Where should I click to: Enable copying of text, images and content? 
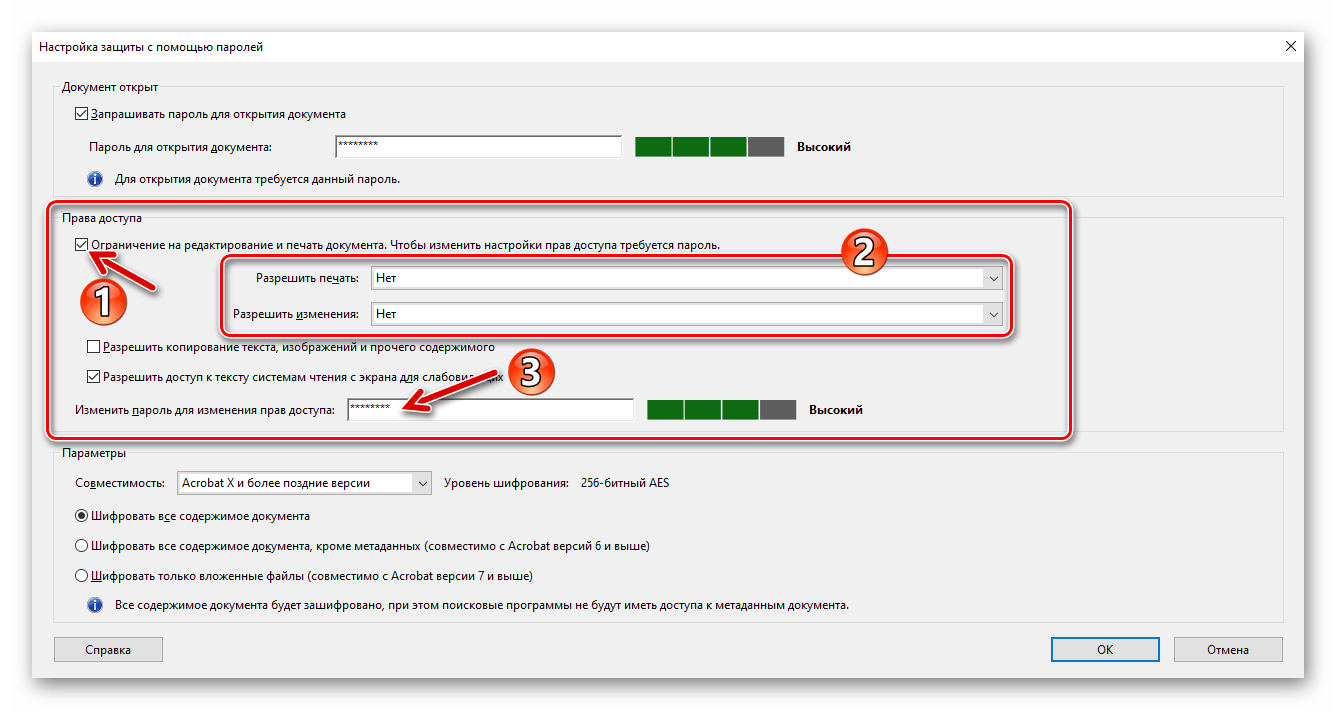click(x=94, y=347)
